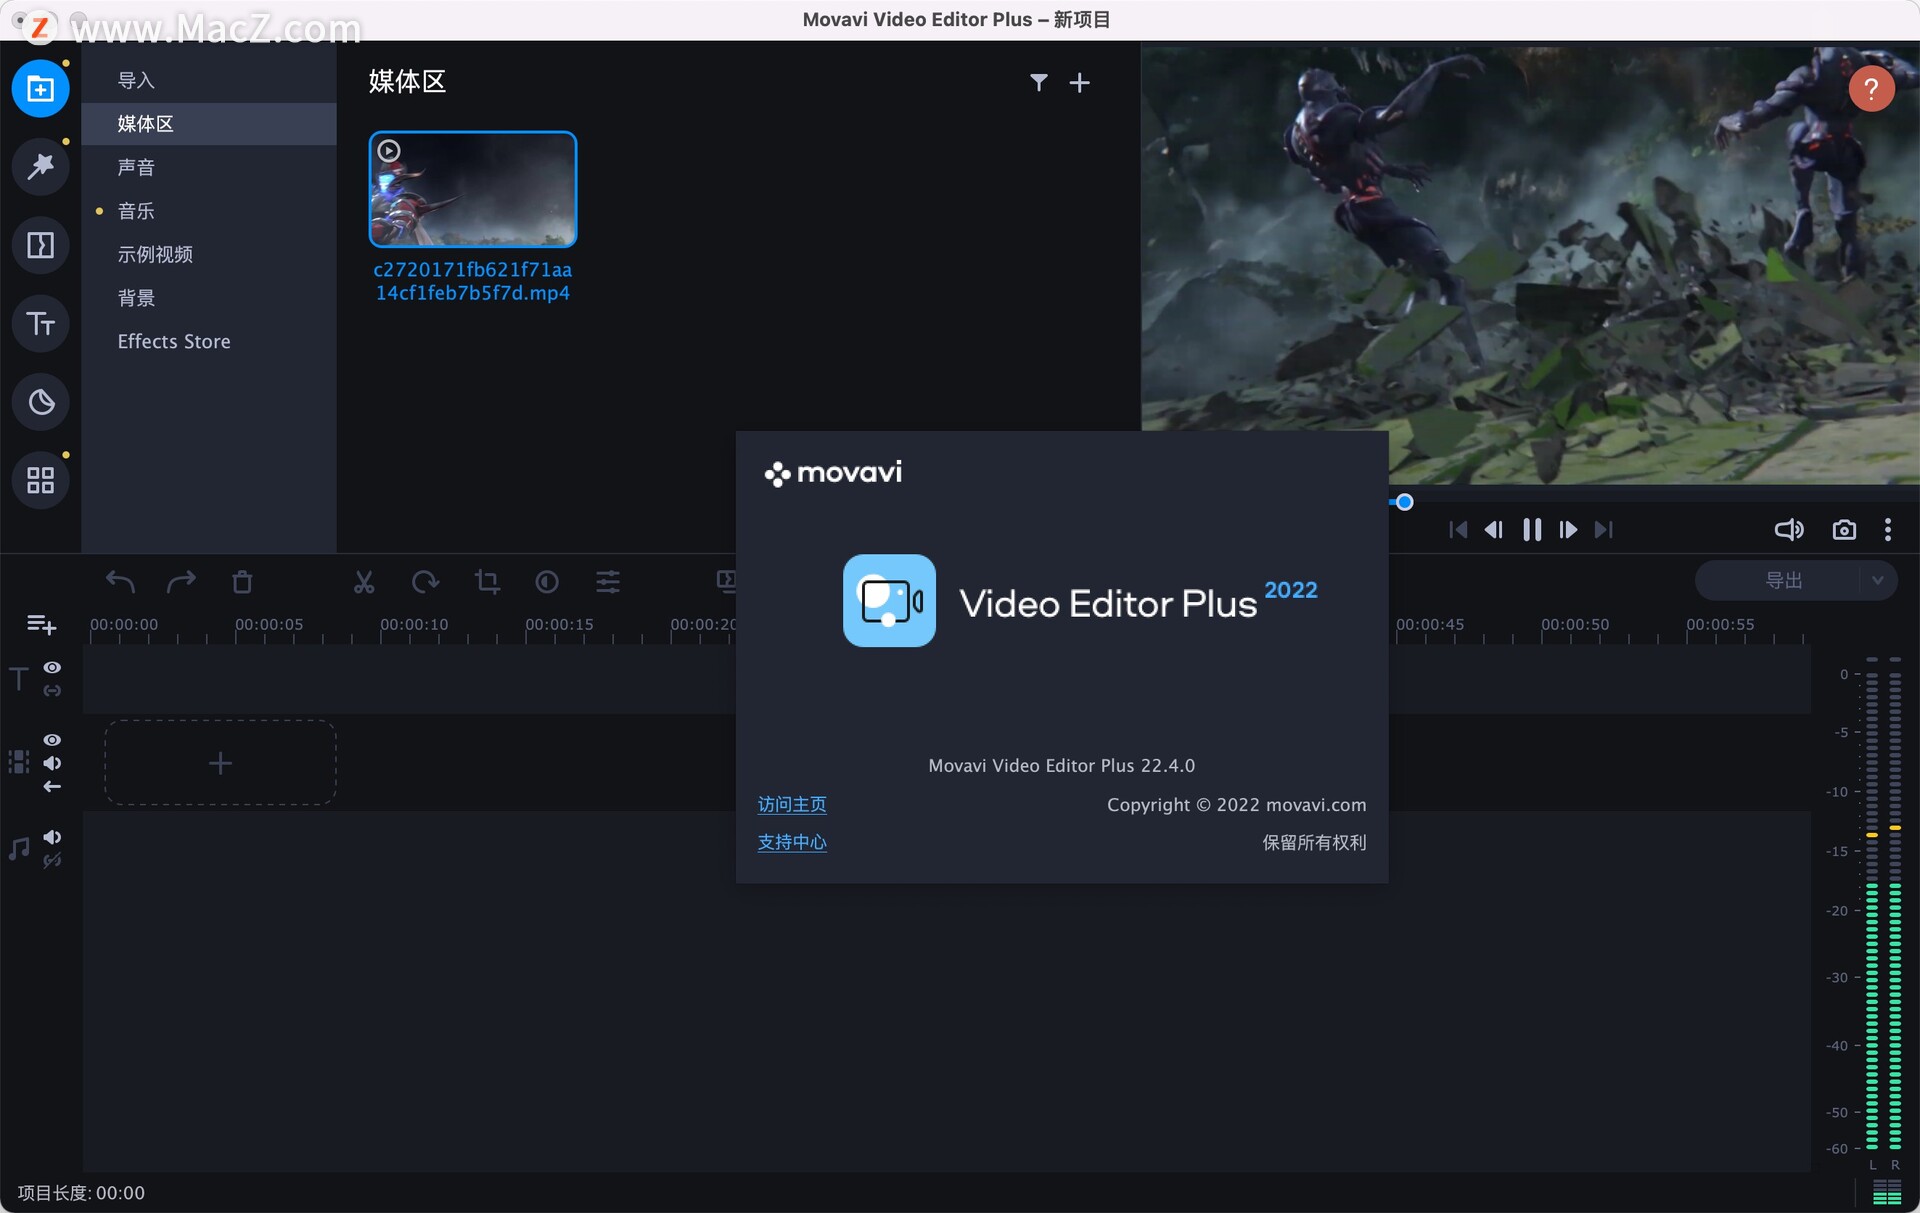Click the undo arrow
The width and height of the screenshot is (1920, 1213).
coord(119,581)
